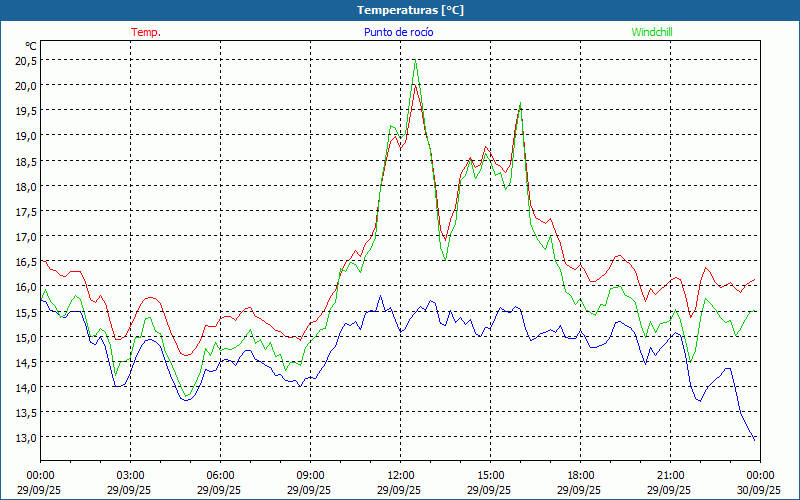
Task: Click the highest green Windchill peak
Action: click(x=415, y=62)
